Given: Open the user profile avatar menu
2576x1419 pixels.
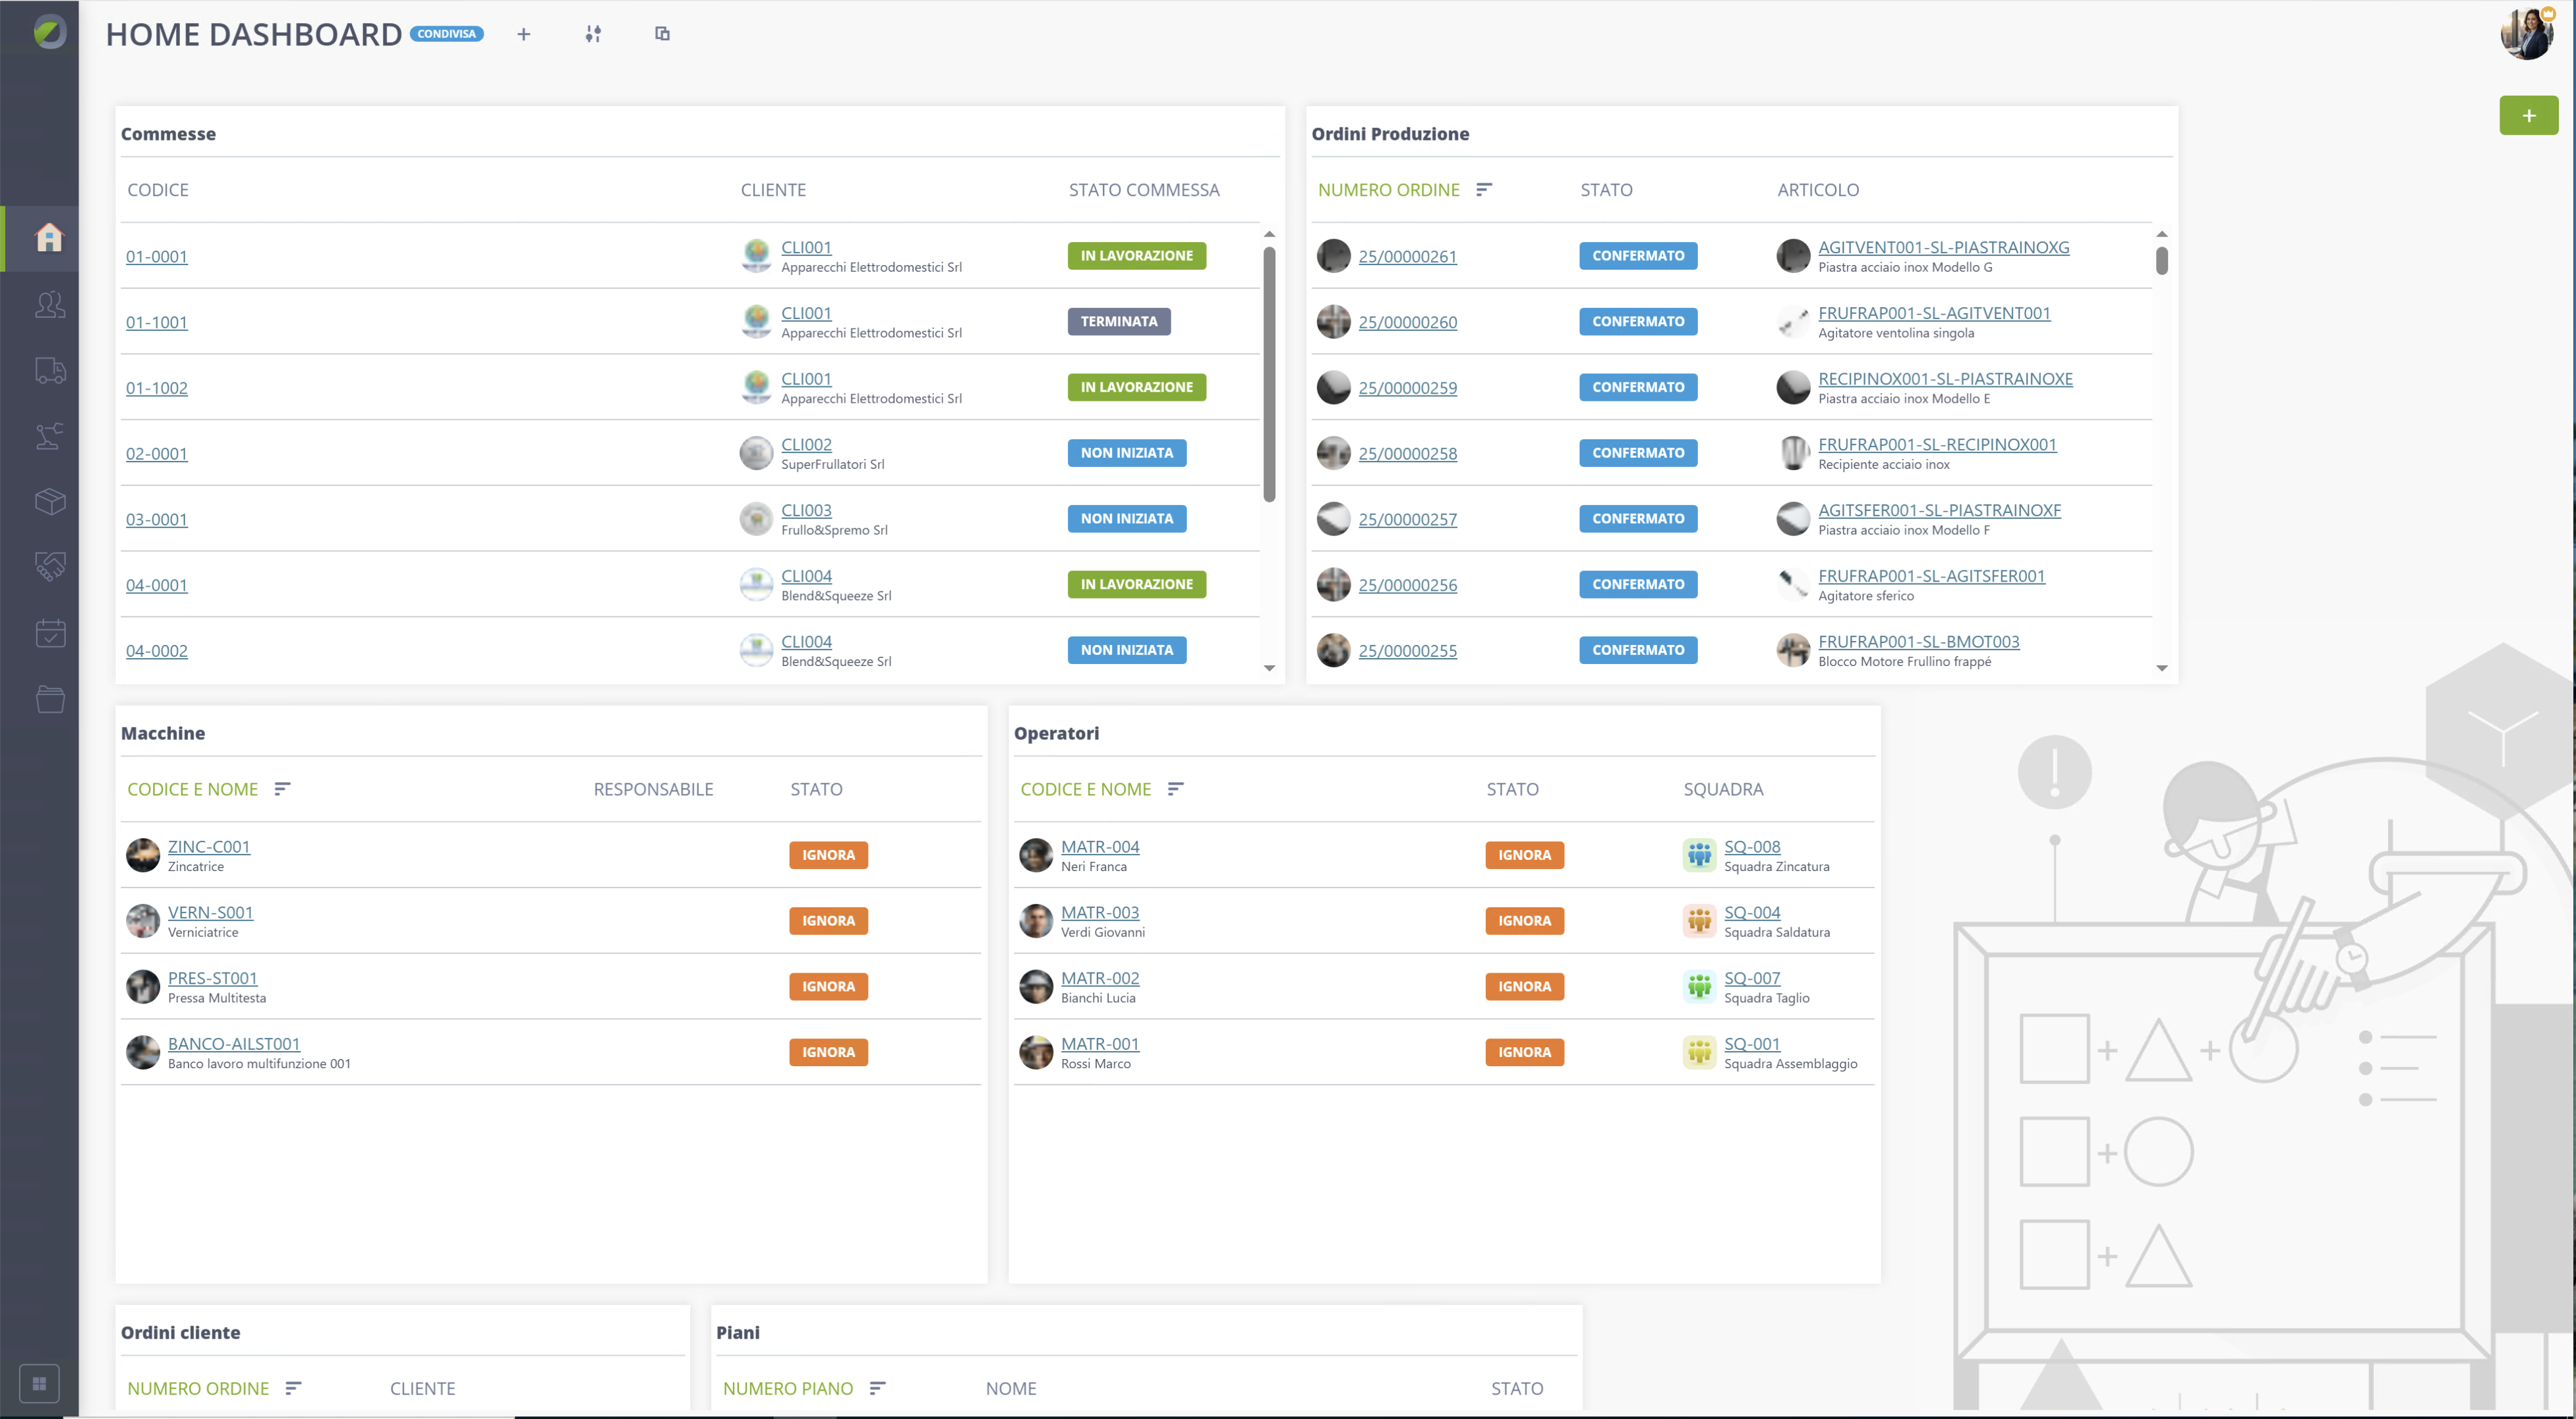Looking at the screenshot, I should point(2527,33).
